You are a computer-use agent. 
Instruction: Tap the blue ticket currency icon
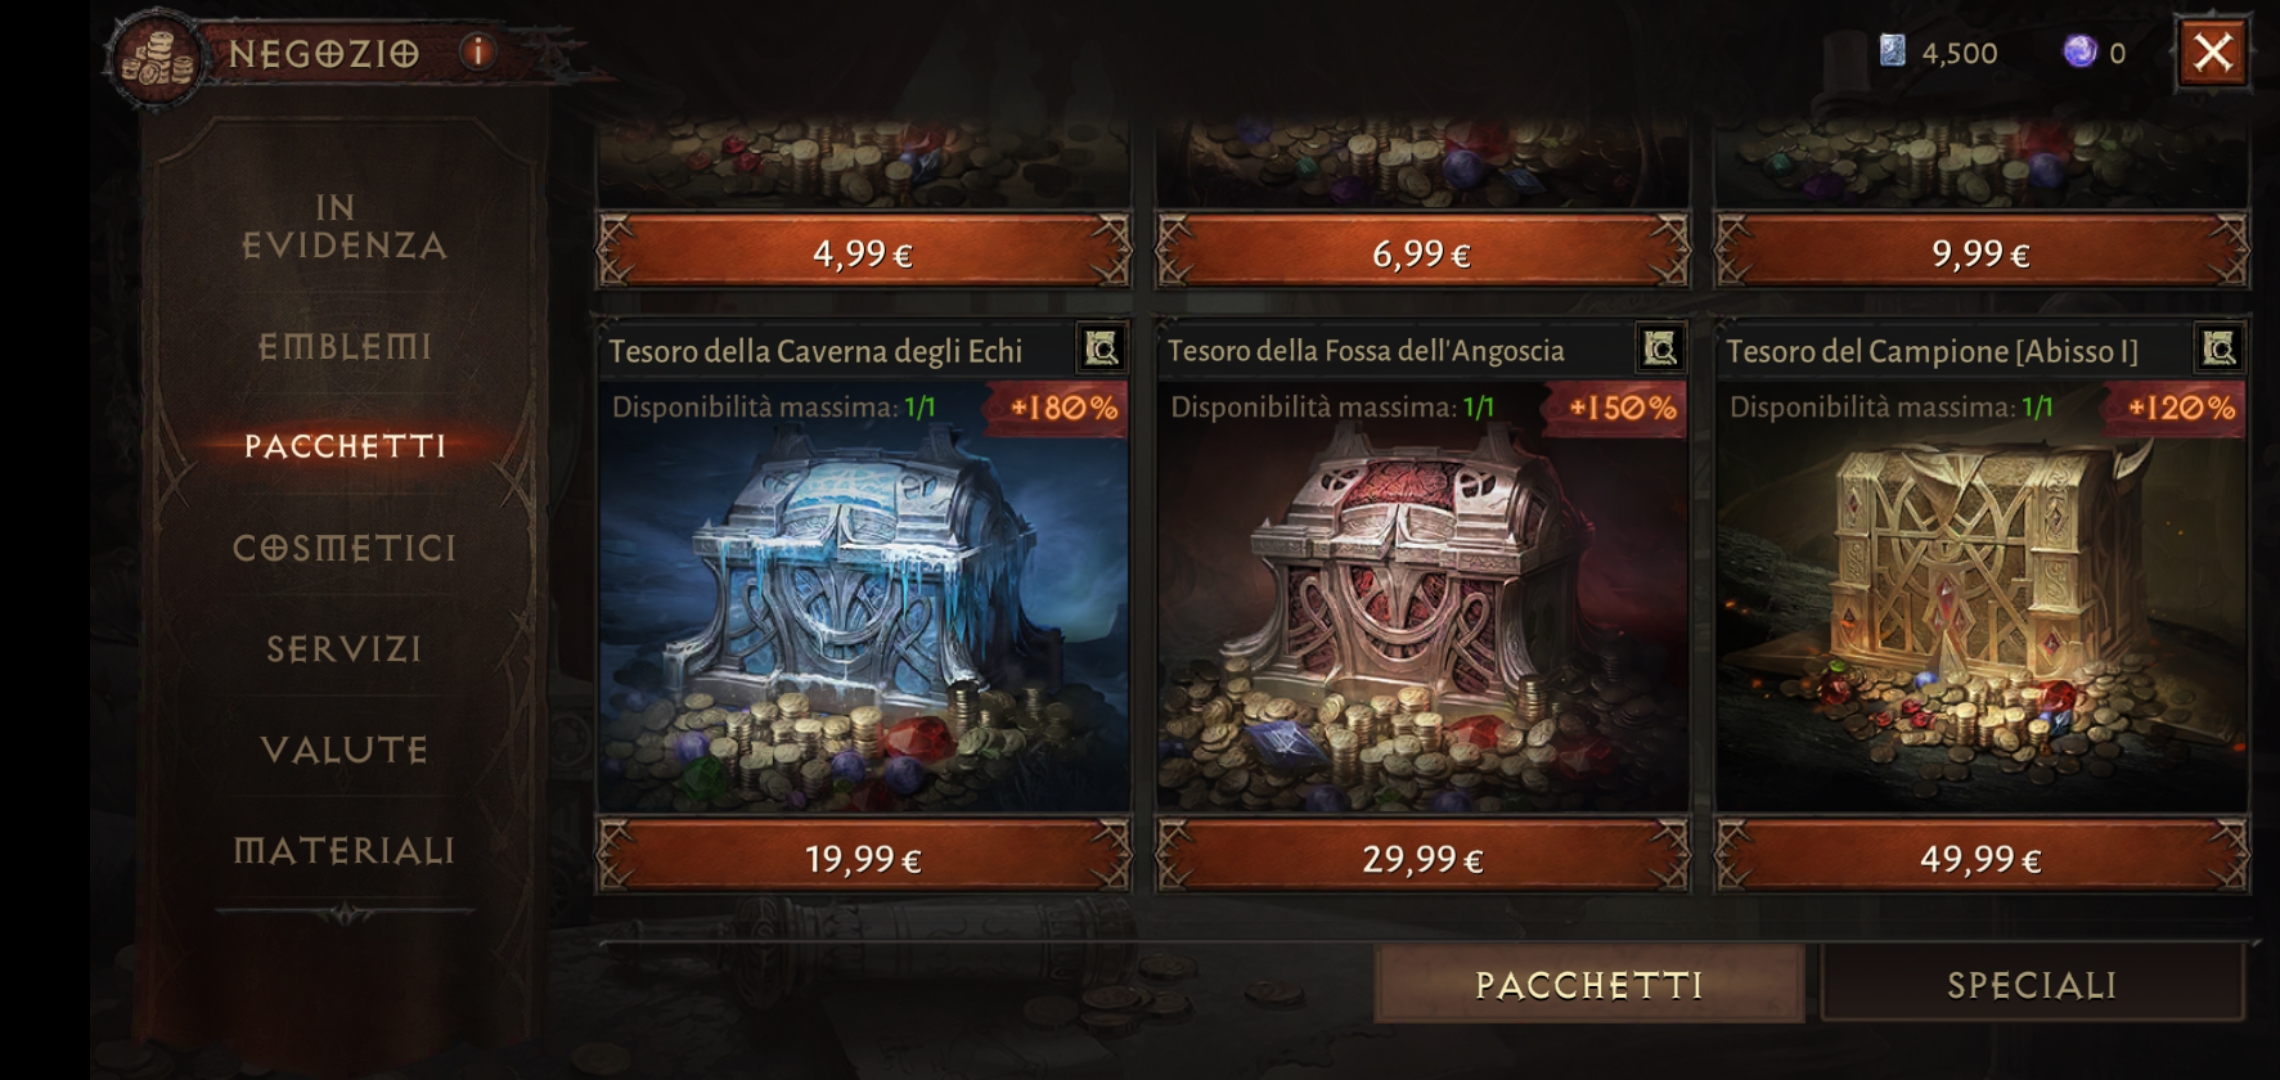pos(1892,51)
